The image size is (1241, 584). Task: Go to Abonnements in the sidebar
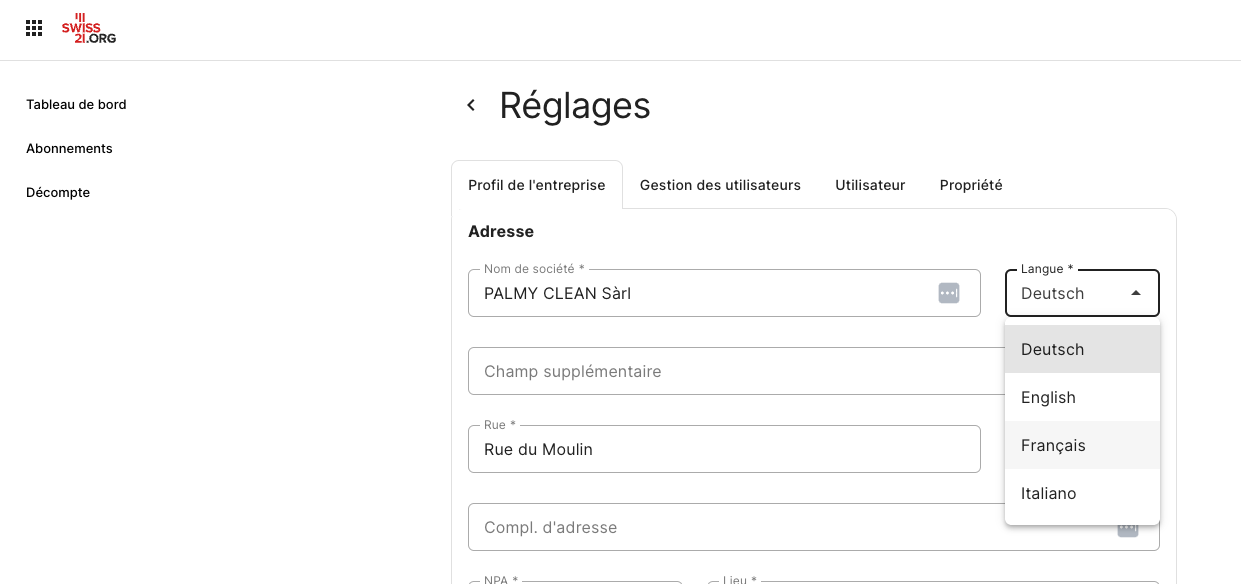coord(69,148)
